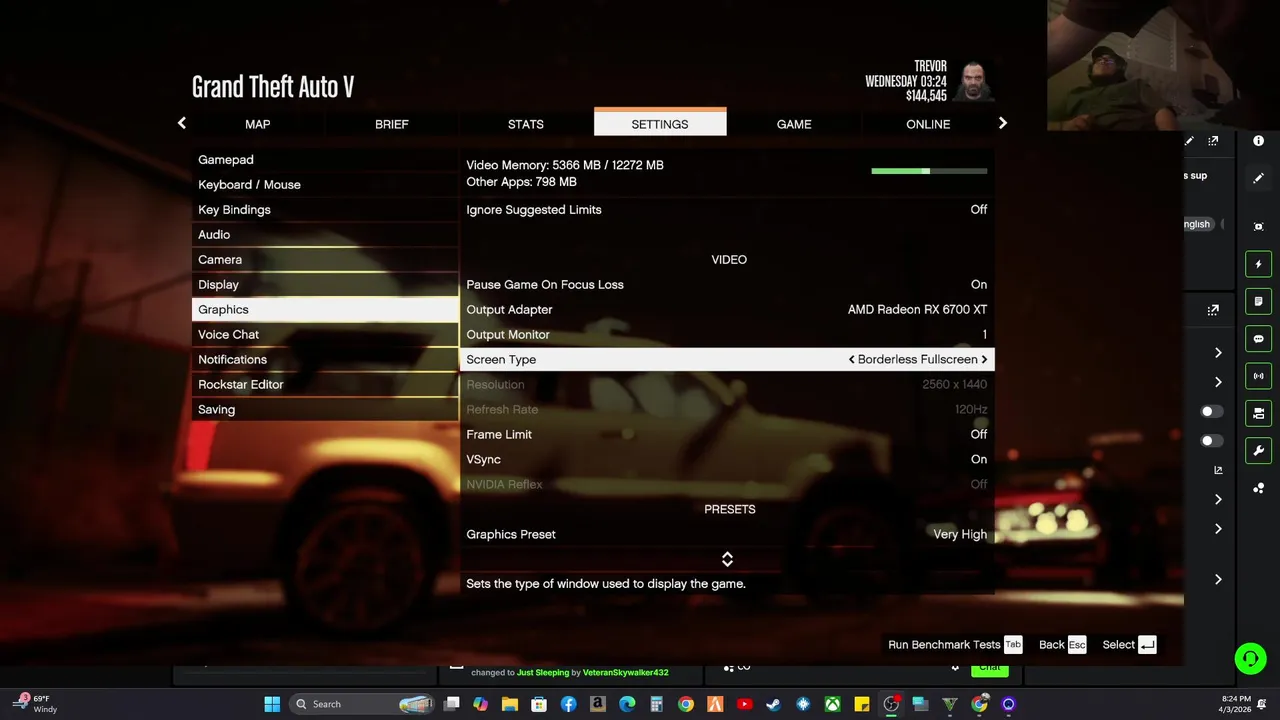Click Run Benchmark Tests button

[955, 645]
